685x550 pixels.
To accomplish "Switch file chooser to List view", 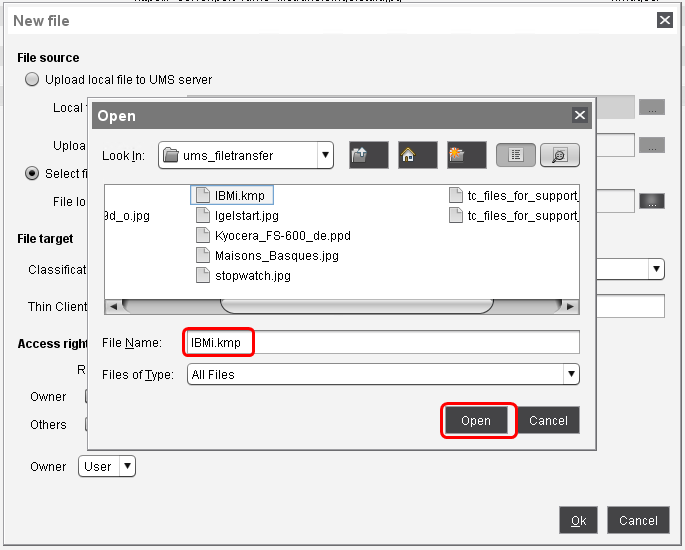I will tap(516, 155).
